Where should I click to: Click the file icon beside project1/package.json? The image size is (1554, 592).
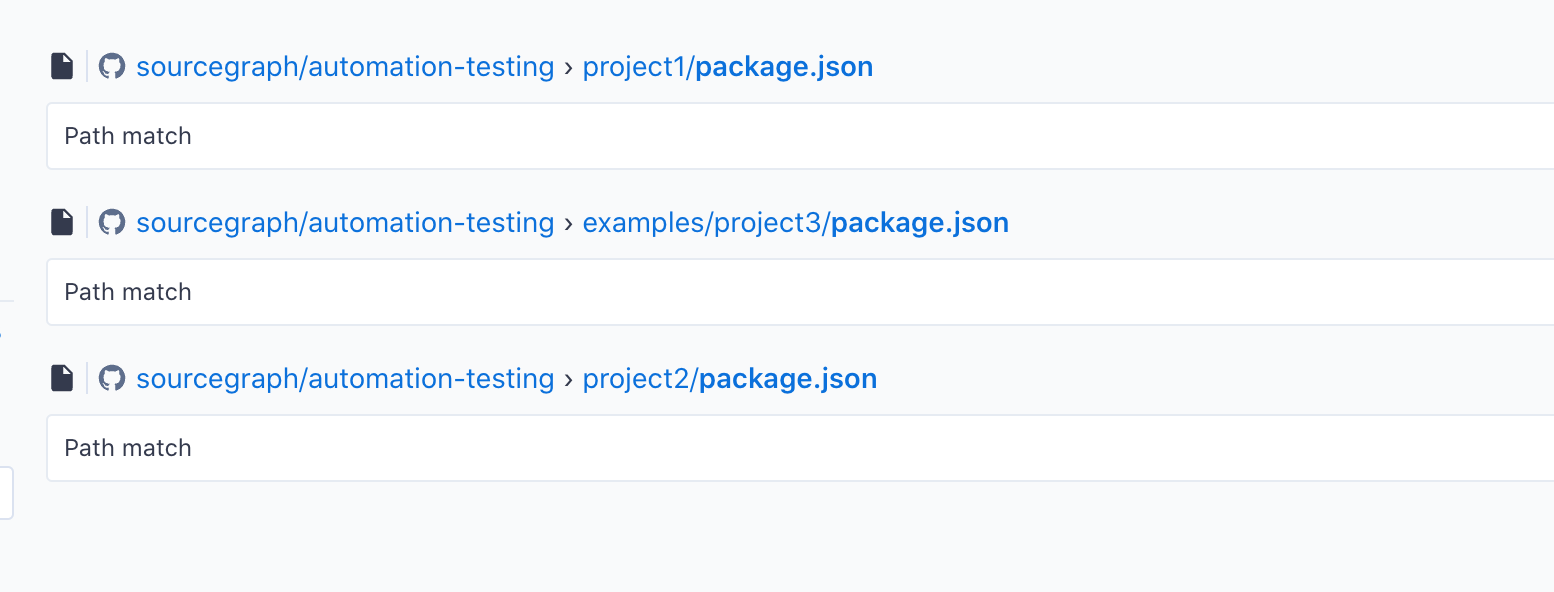pos(62,67)
